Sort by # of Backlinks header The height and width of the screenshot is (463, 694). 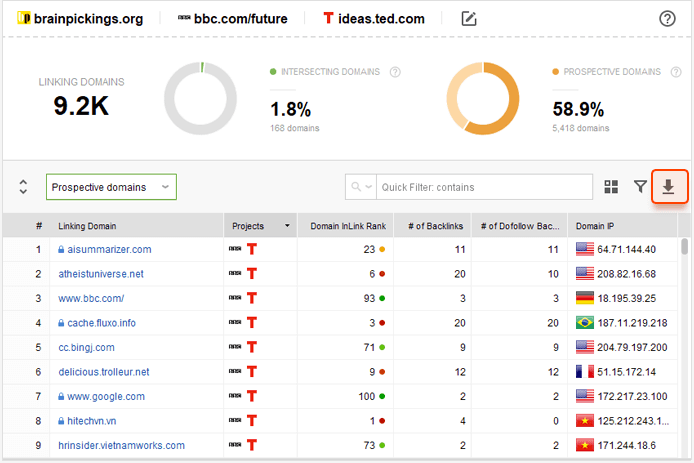(x=436, y=226)
